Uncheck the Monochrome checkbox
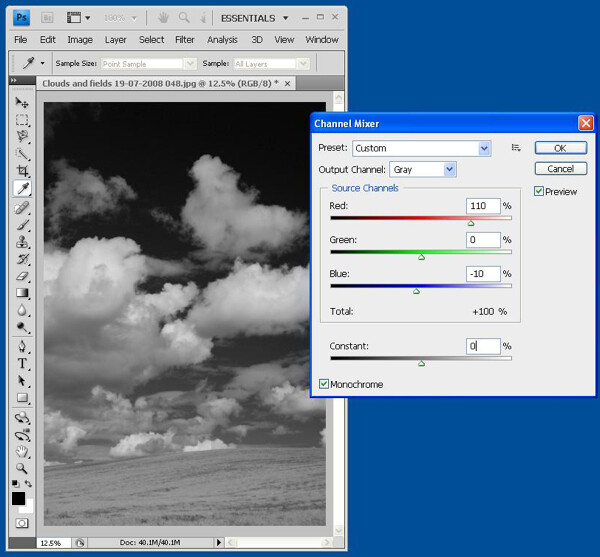 coord(324,384)
